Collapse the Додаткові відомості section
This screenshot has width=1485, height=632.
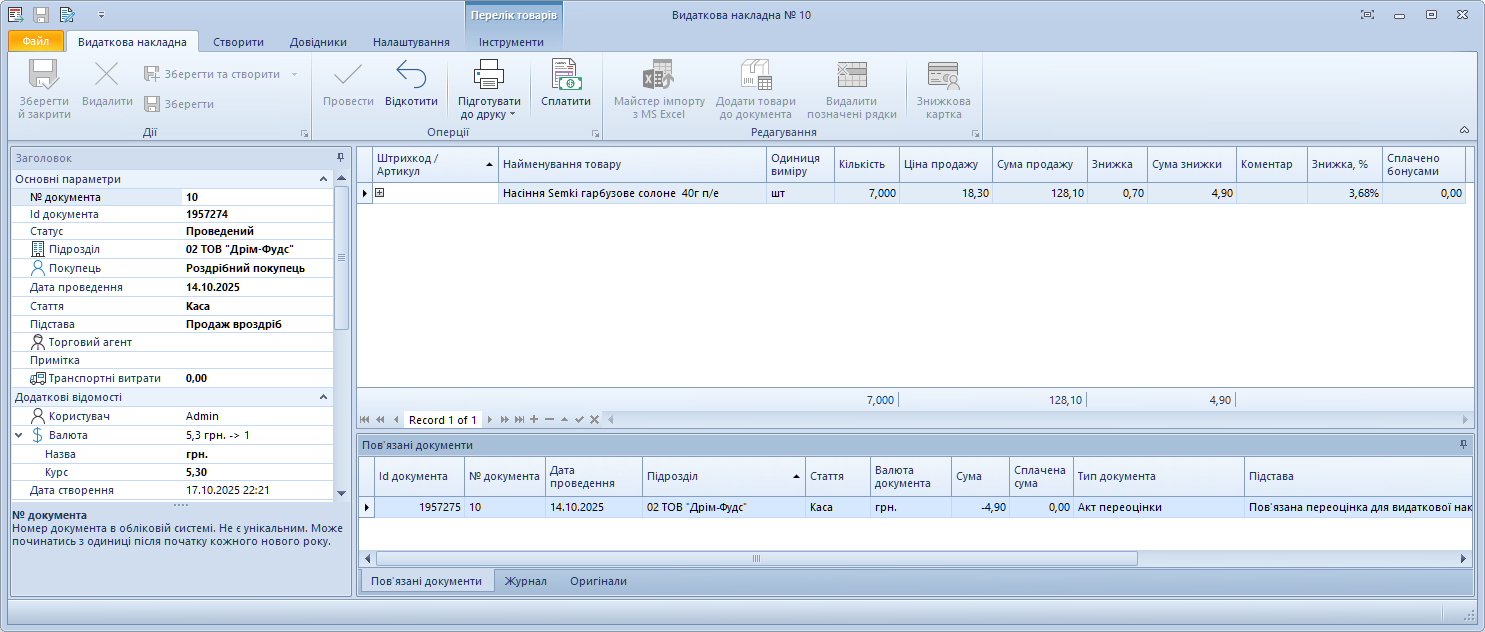pyautogui.click(x=323, y=397)
